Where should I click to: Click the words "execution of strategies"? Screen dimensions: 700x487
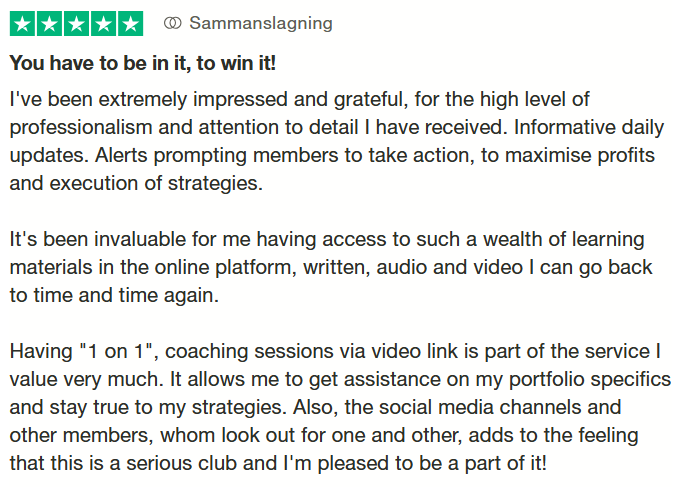[154, 183]
